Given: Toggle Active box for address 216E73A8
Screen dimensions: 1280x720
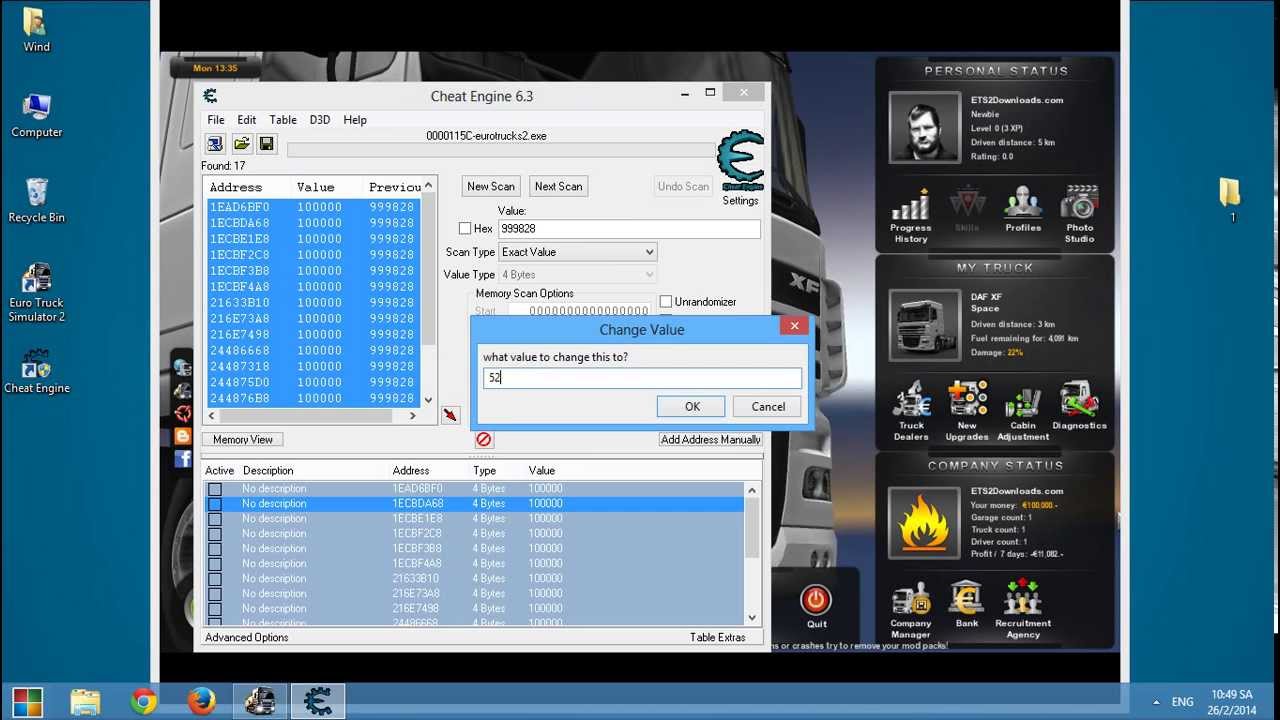Looking at the screenshot, I should pyautogui.click(x=215, y=594).
